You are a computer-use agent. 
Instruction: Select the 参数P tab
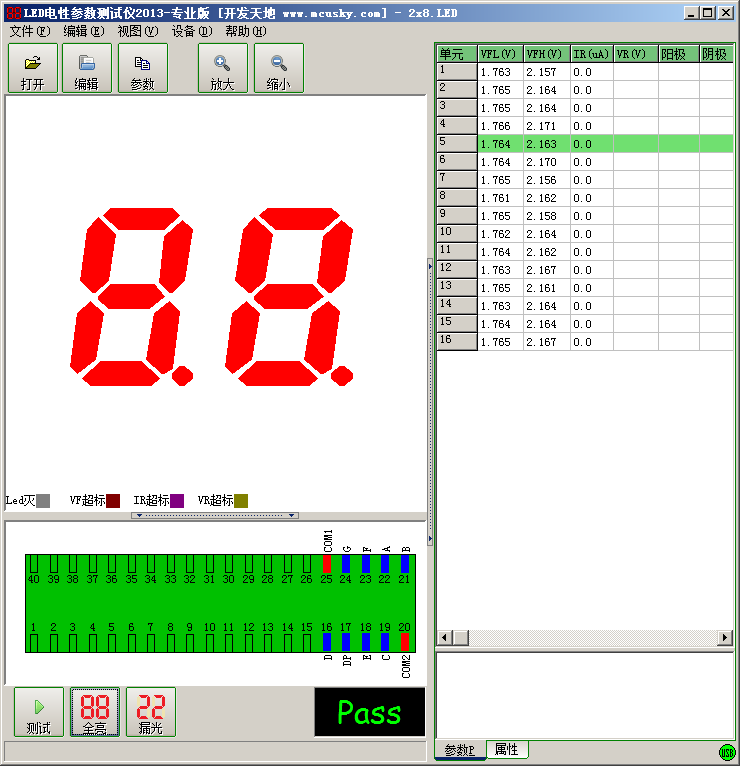point(460,750)
